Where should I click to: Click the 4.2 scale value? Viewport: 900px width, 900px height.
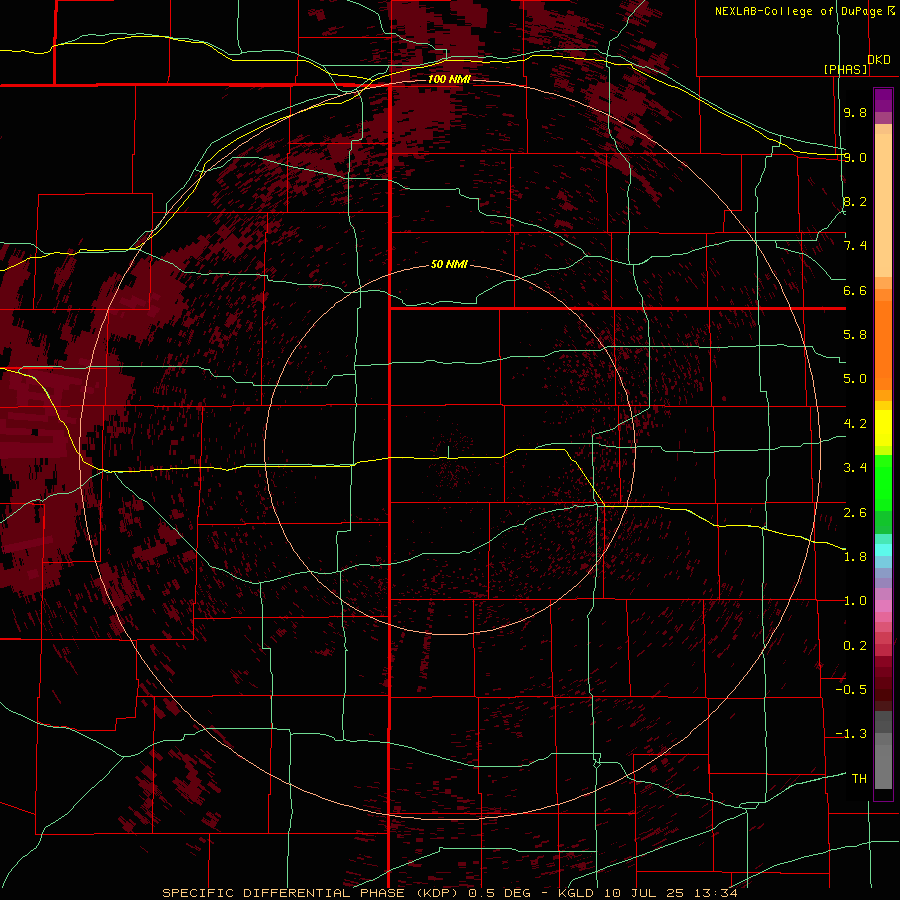click(x=855, y=424)
